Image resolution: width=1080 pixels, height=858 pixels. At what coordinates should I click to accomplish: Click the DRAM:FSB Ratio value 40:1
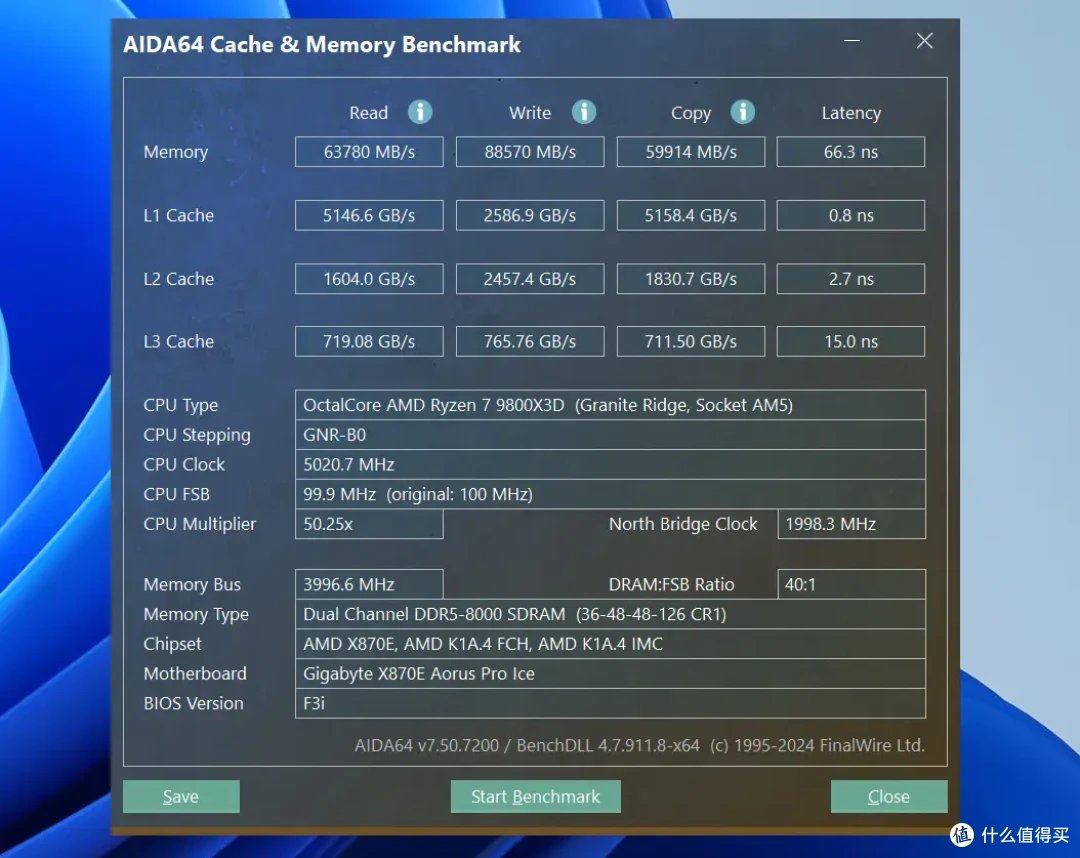[851, 584]
